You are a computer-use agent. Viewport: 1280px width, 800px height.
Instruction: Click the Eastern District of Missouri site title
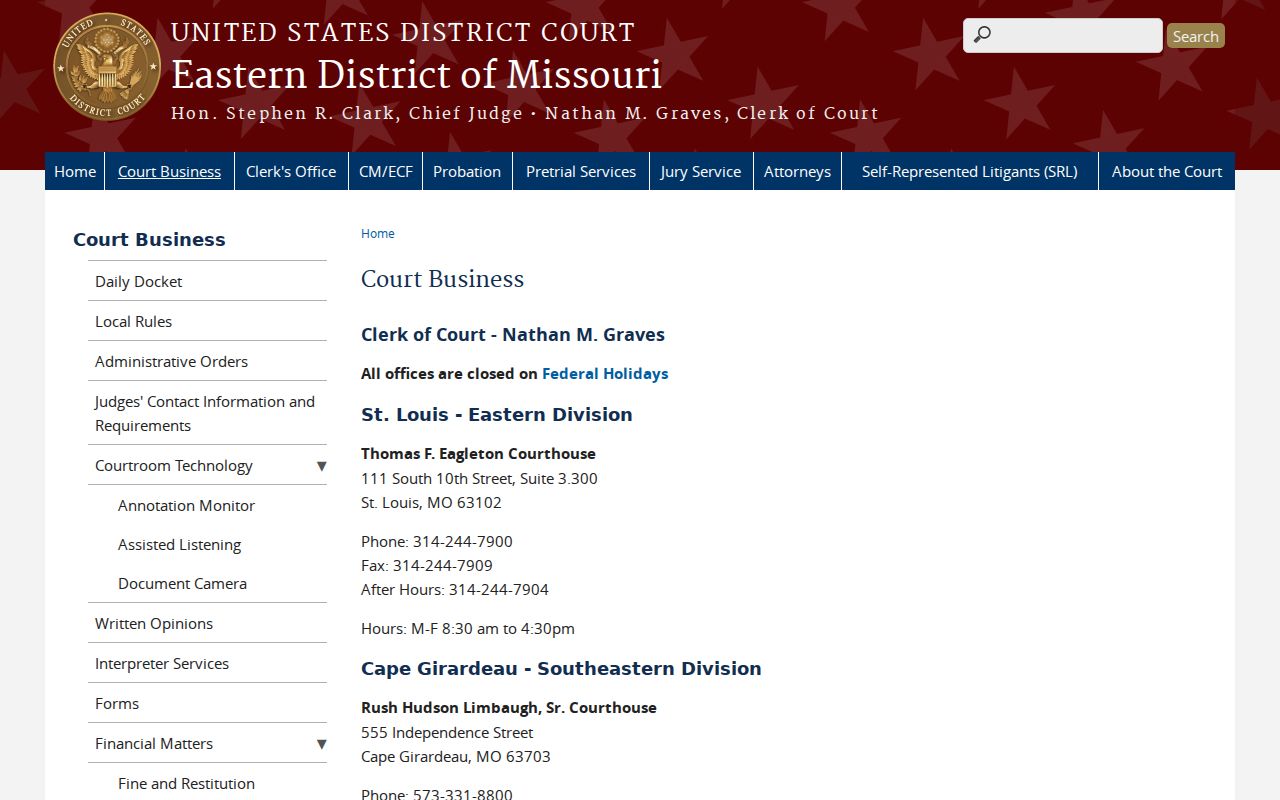(x=416, y=74)
